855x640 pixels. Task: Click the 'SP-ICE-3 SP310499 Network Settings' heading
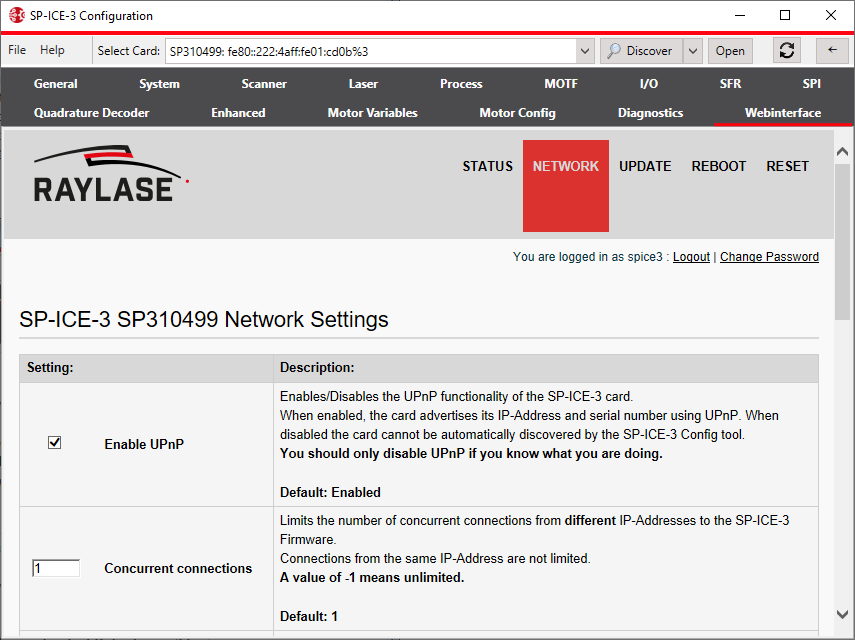click(x=204, y=319)
